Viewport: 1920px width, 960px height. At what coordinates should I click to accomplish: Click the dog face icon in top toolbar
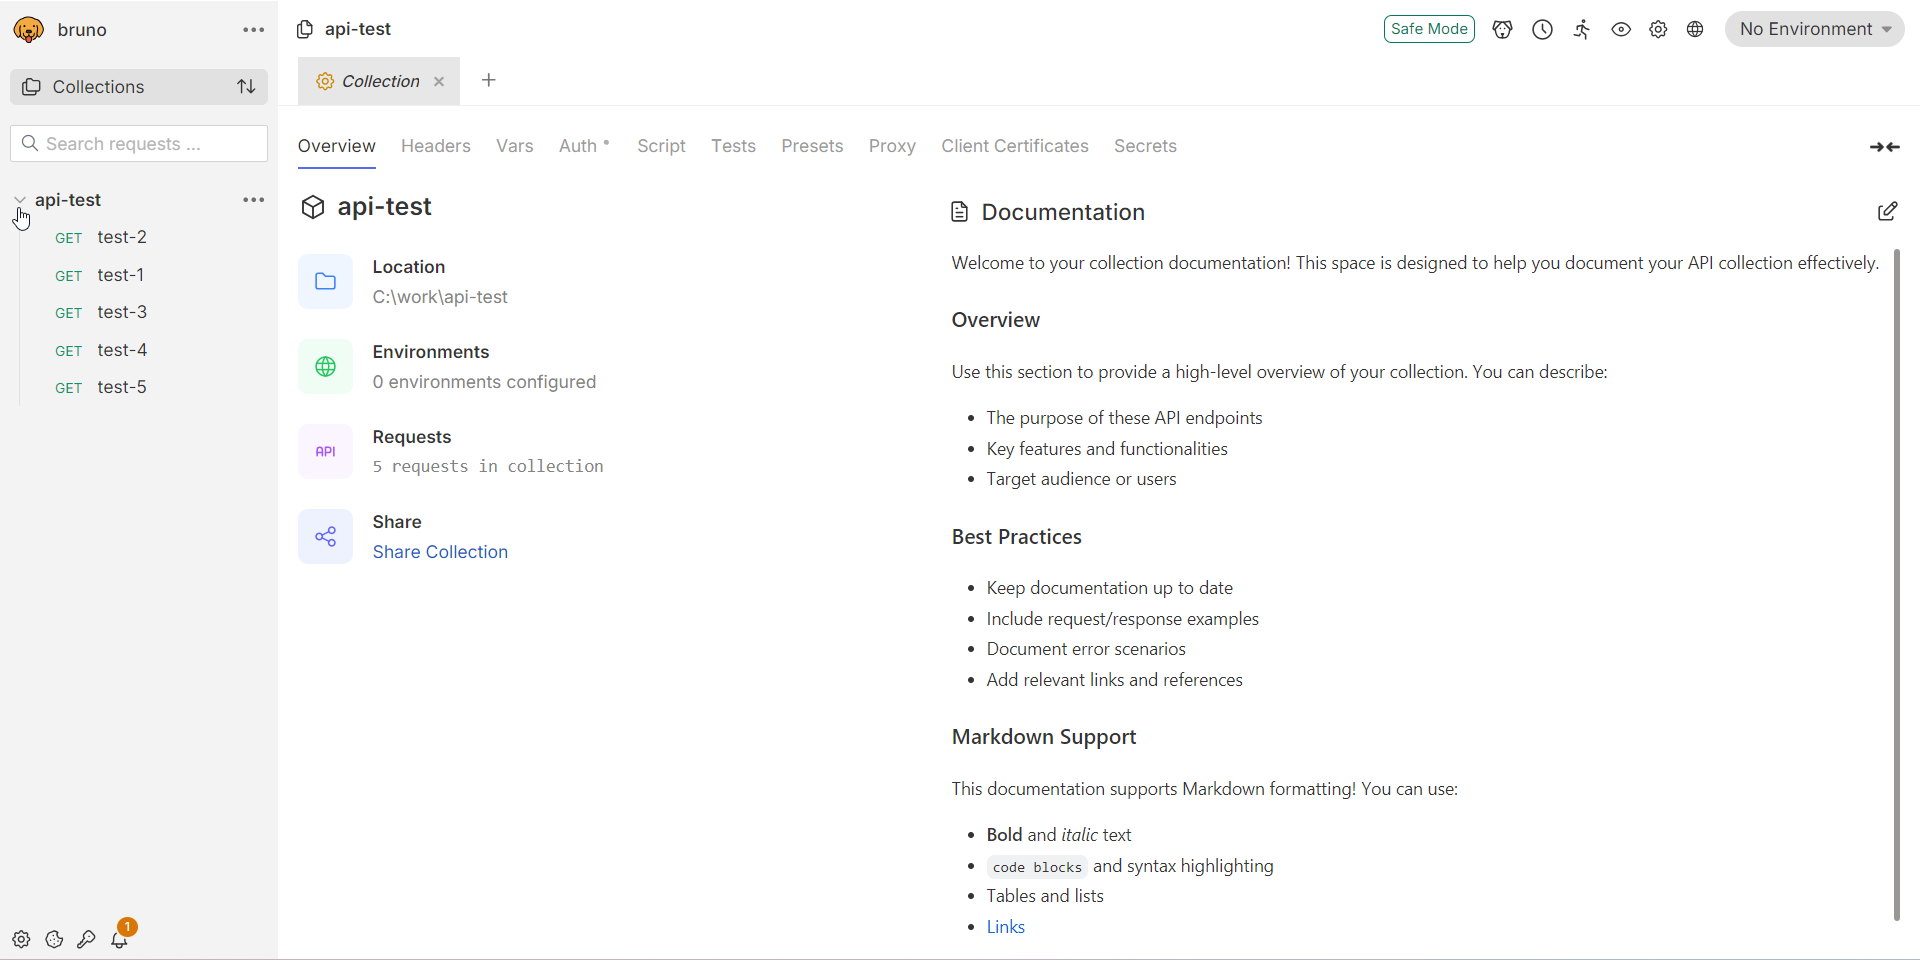point(1502,30)
